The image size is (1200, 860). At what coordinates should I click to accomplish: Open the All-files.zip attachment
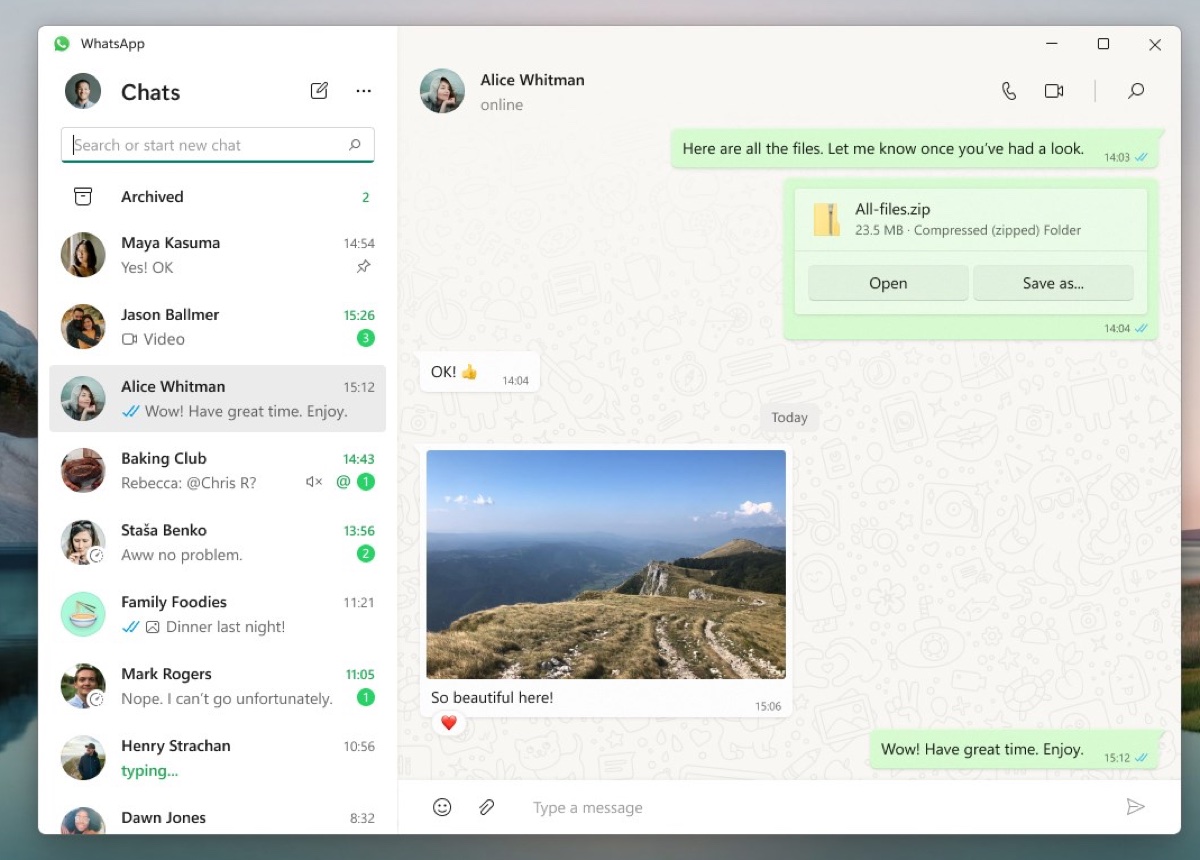point(887,282)
